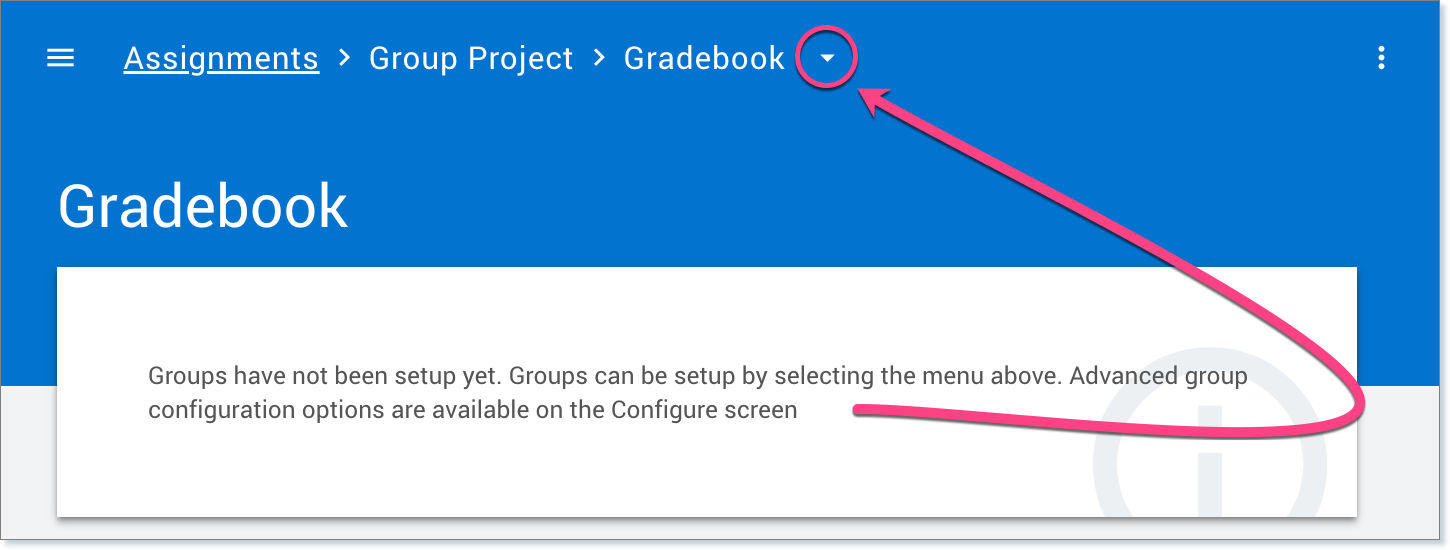The height and width of the screenshot is (550, 1450).
Task: Click the Gradebook breadcrumb label
Action: click(x=704, y=59)
